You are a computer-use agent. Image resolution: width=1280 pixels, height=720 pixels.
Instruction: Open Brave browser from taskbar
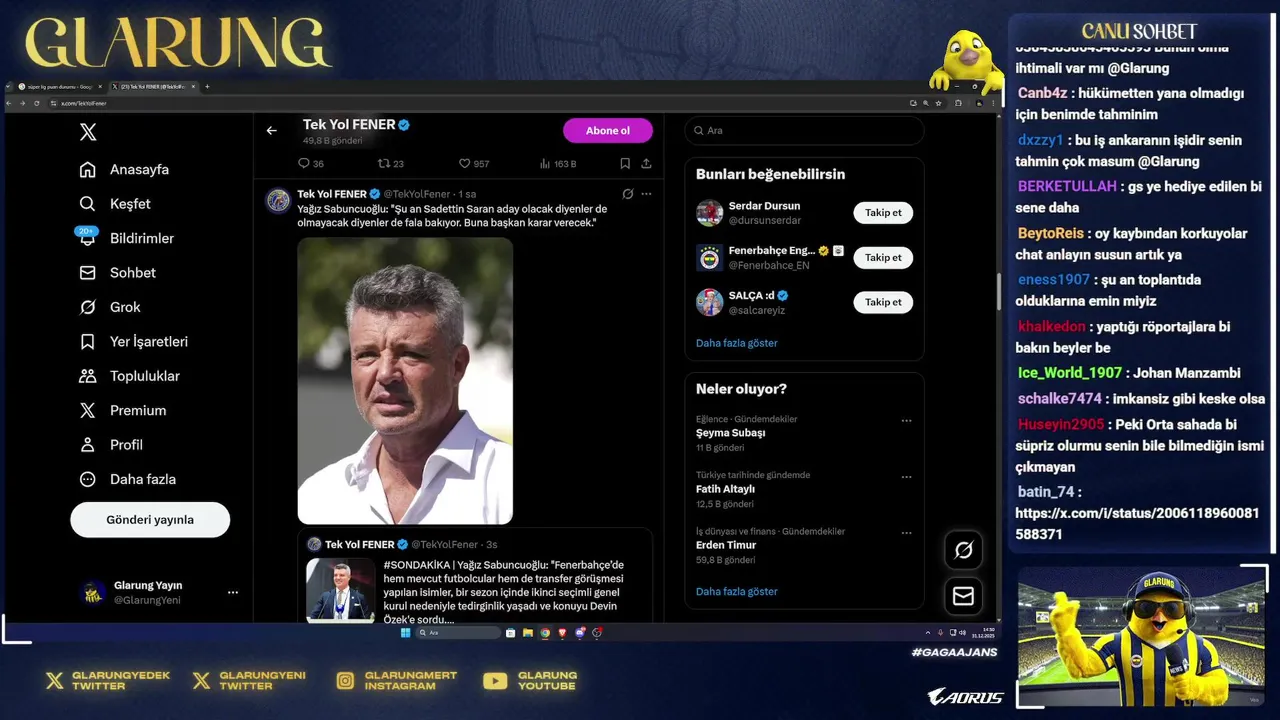(x=563, y=633)
